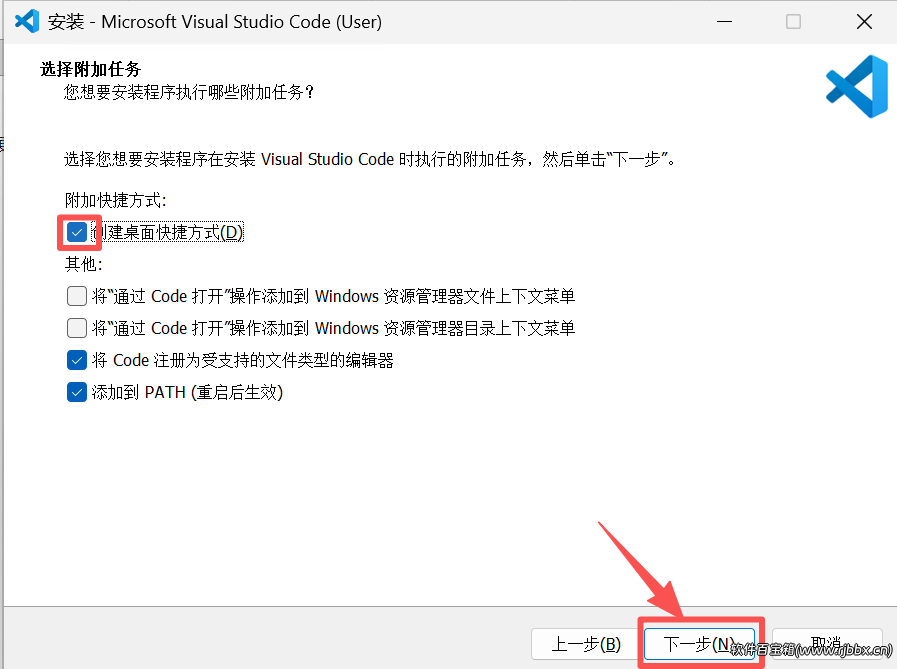Click the large VS Code logo

pos(856,86)
